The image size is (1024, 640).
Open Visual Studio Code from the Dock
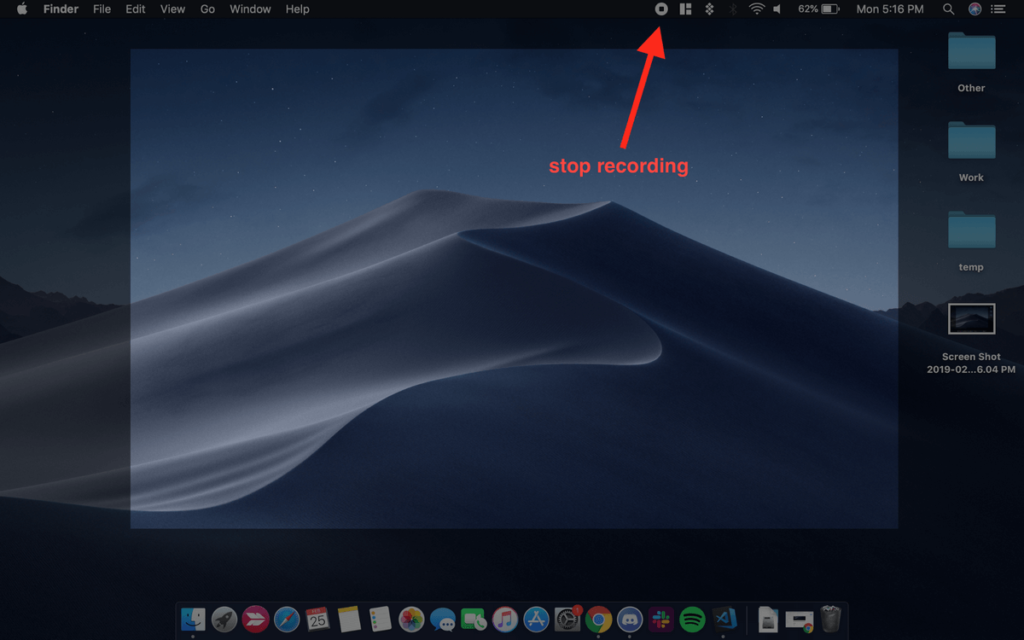point(725,620)
